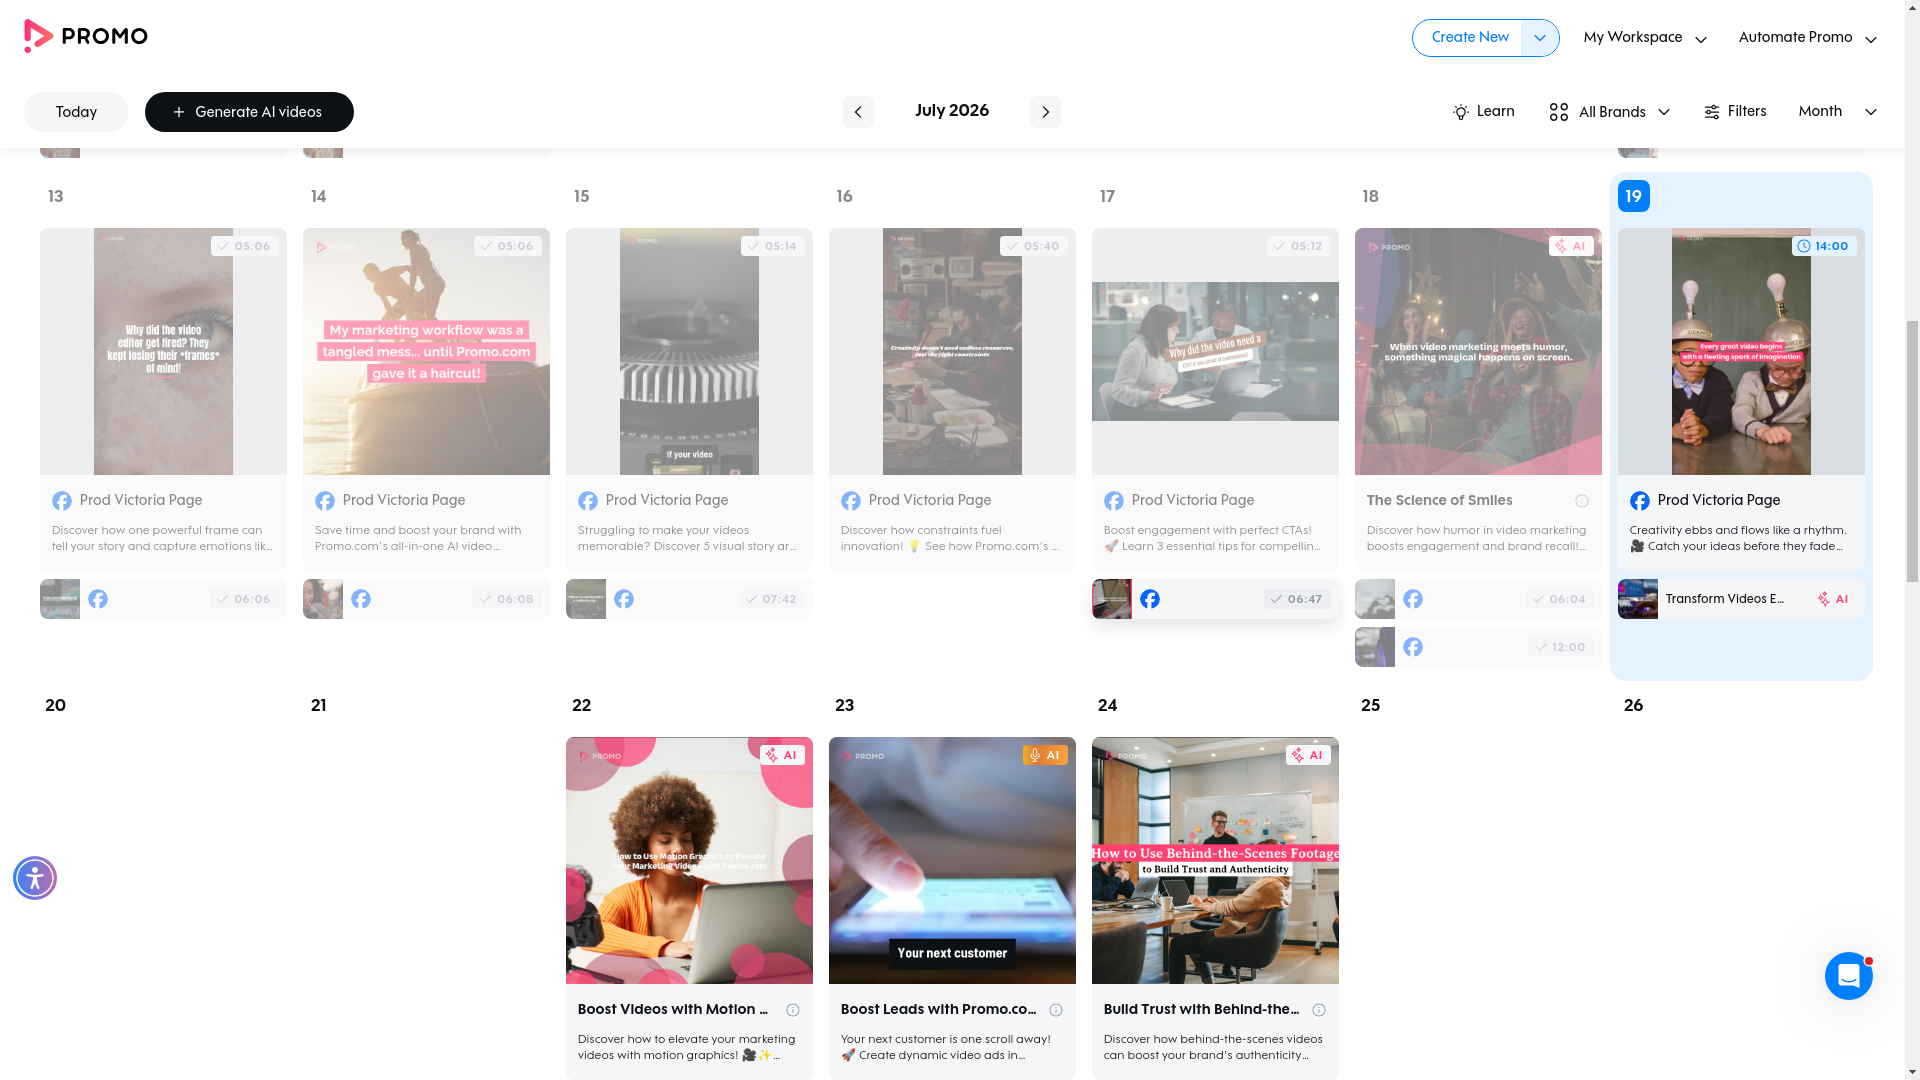
Task: Click info icon next to Boost Leads post
Action: (x=1055, y=1010)
